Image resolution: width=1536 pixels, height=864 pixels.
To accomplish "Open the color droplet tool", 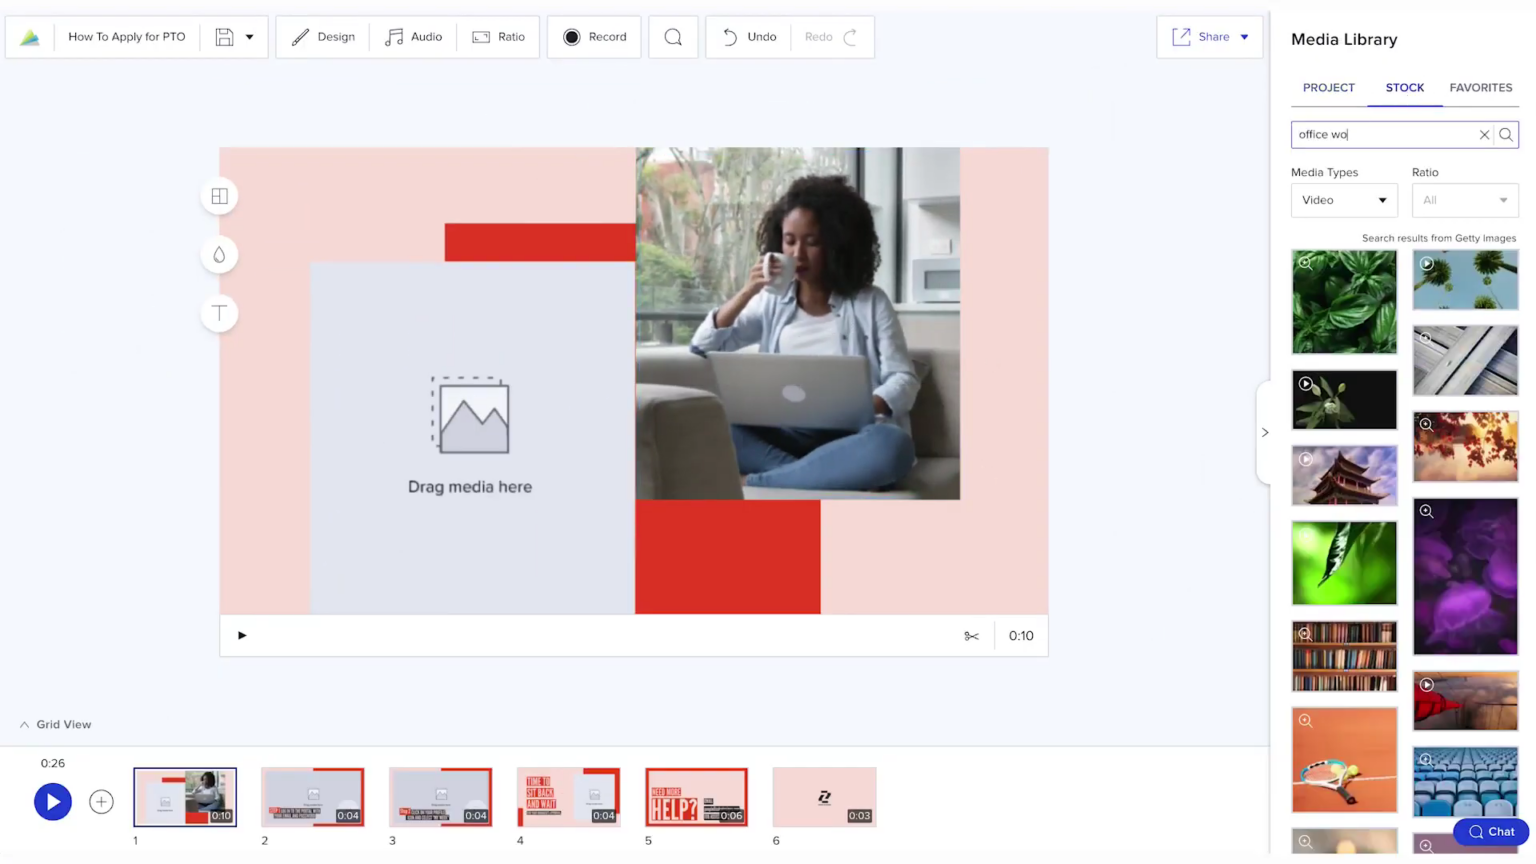I will coord(219,254).
